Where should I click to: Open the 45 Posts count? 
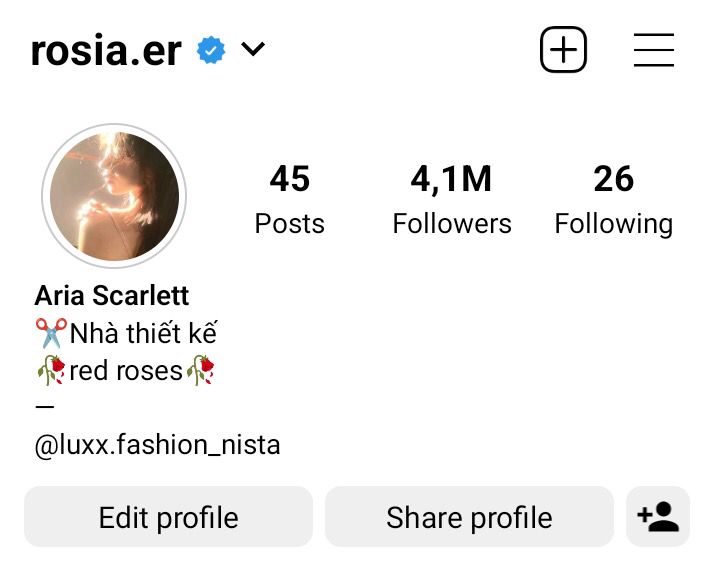[x=290, y=199]
